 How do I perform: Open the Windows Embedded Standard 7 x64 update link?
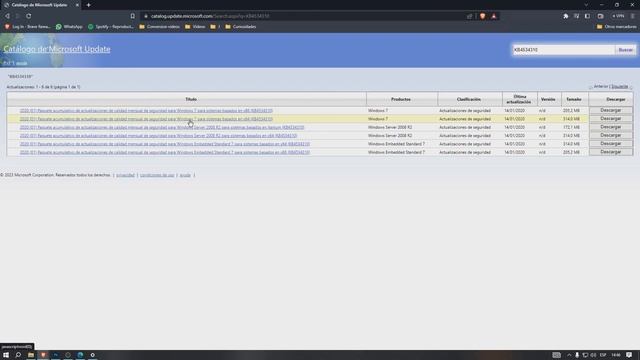click(165, 144)
